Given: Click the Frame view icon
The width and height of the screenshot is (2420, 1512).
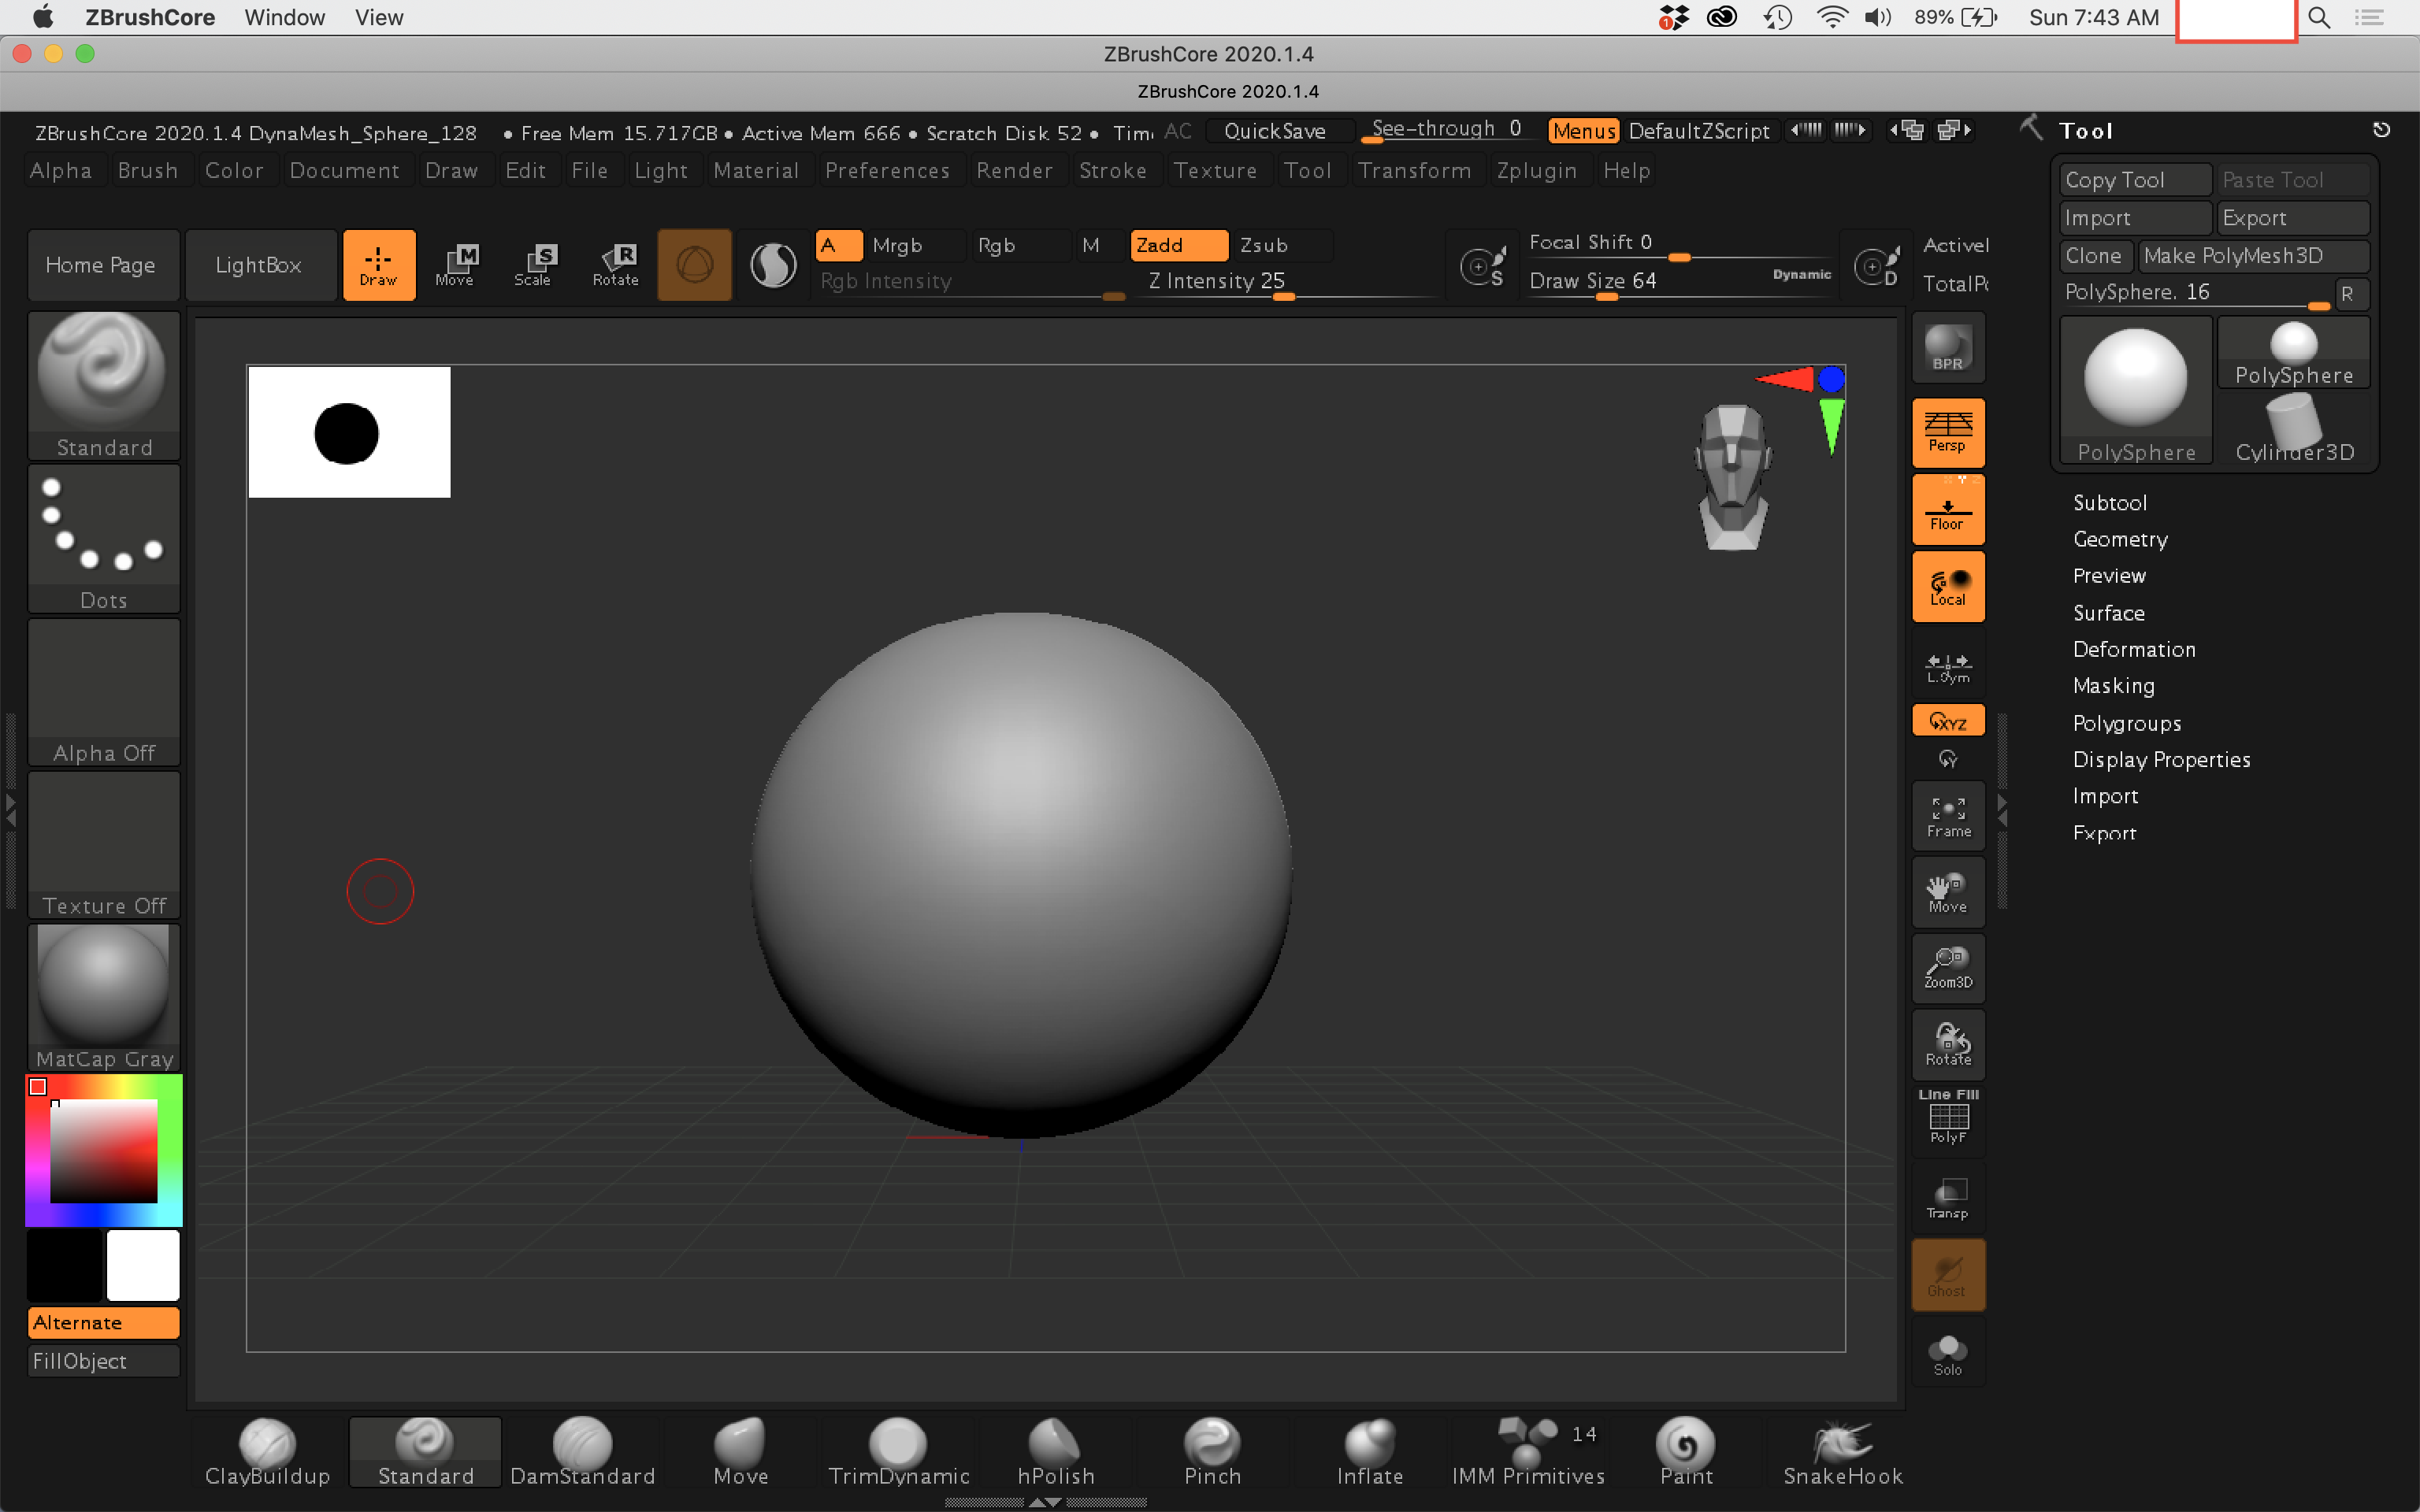Looking at the screenshot, I should [x=1947, y=817].
